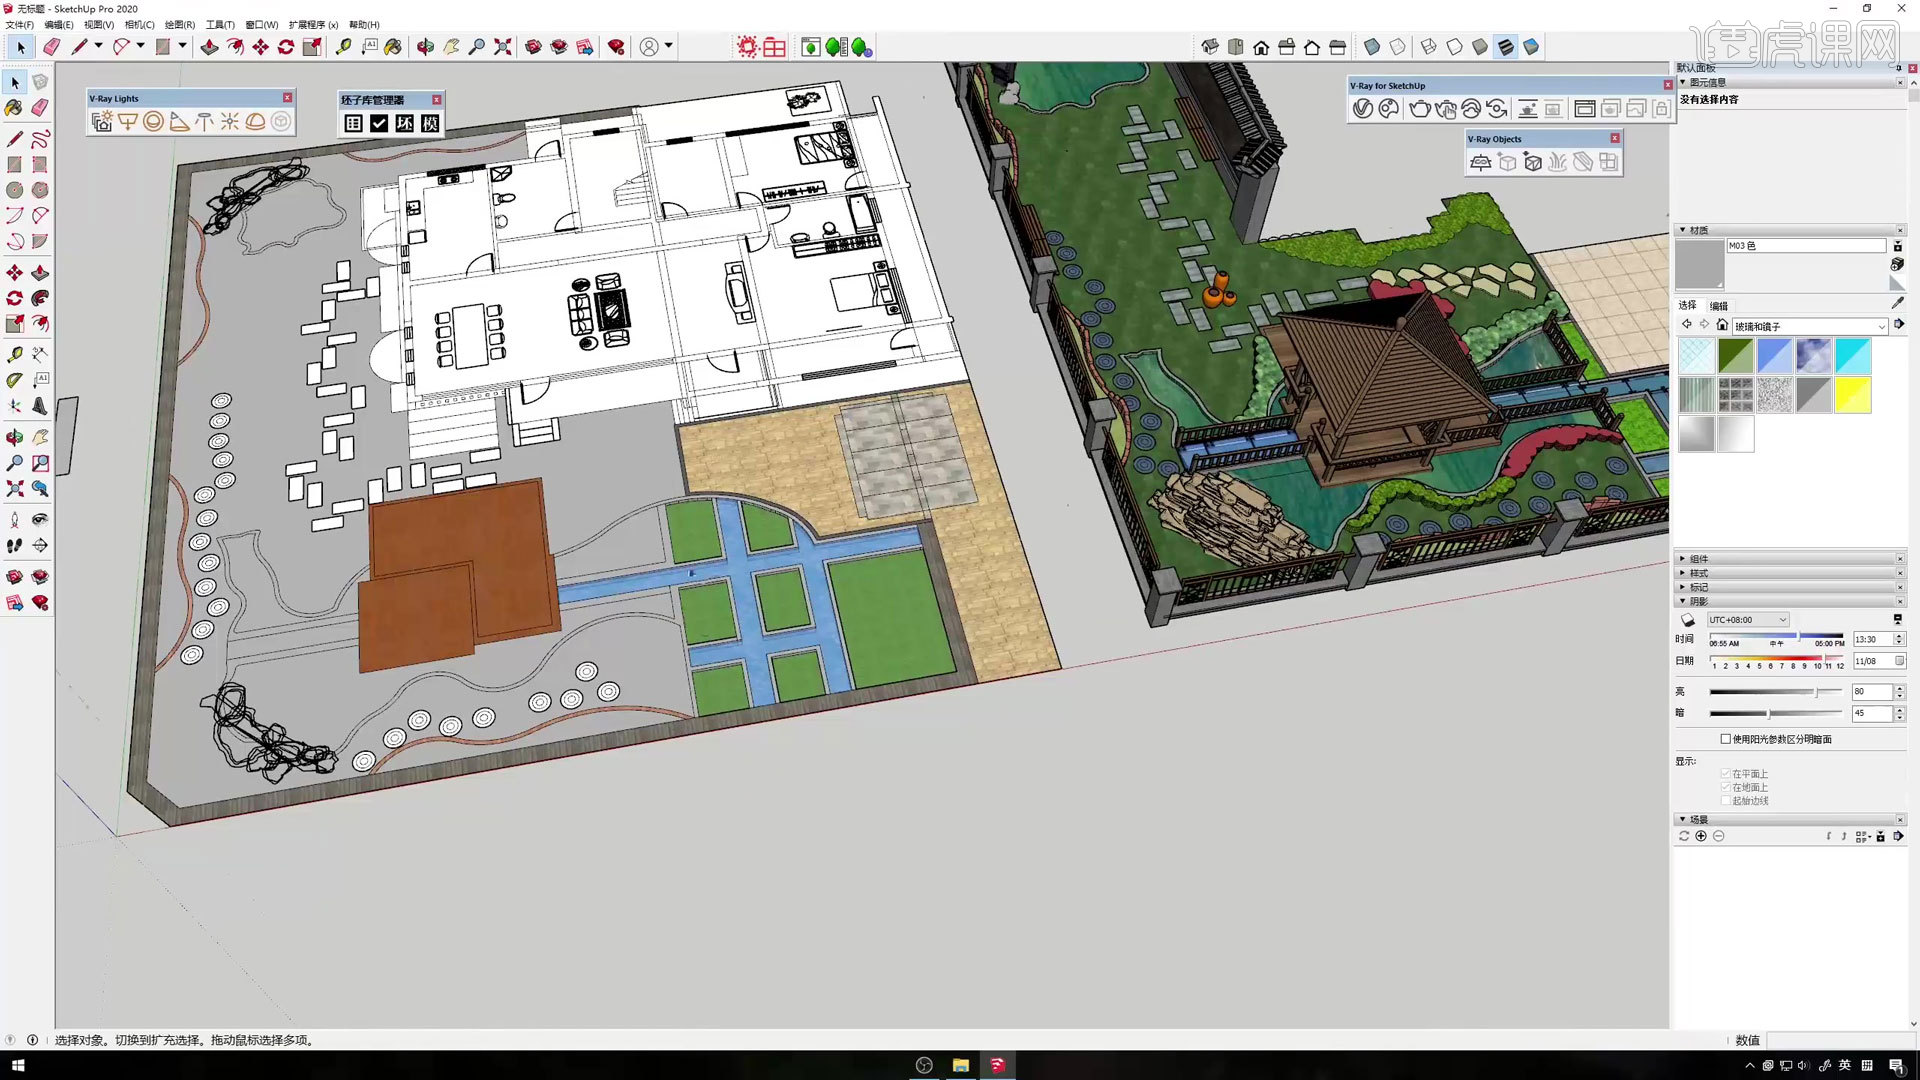Select the yellow glass material swatch
Screen dimensions: 1920x1080
(x=1852, y=395)
